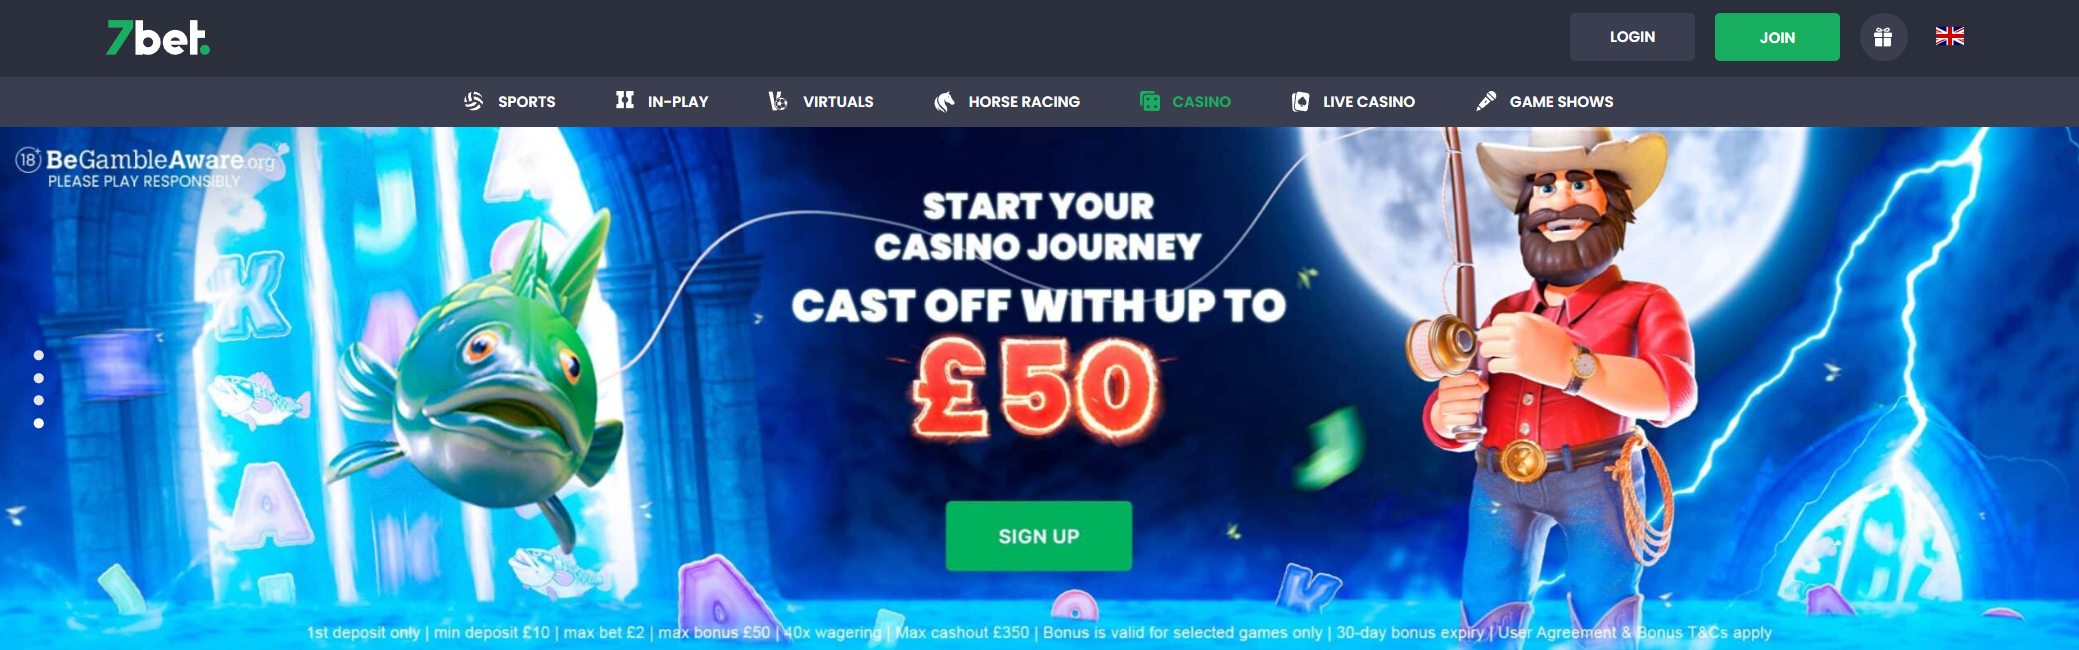Click the In-Play icon
The height and width of the screenshot is (650, 2079).
pyautogui.click(x=625, y=100)
